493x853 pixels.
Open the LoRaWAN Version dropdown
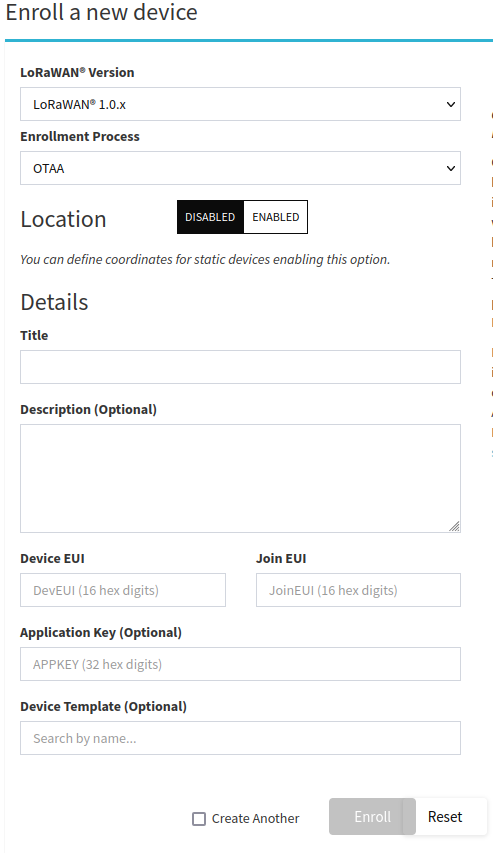point(240,104)
